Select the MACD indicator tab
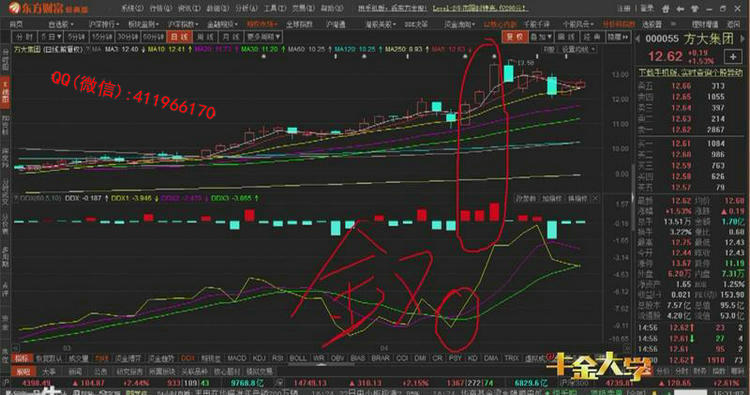750x395 pixels. [236, 358]
